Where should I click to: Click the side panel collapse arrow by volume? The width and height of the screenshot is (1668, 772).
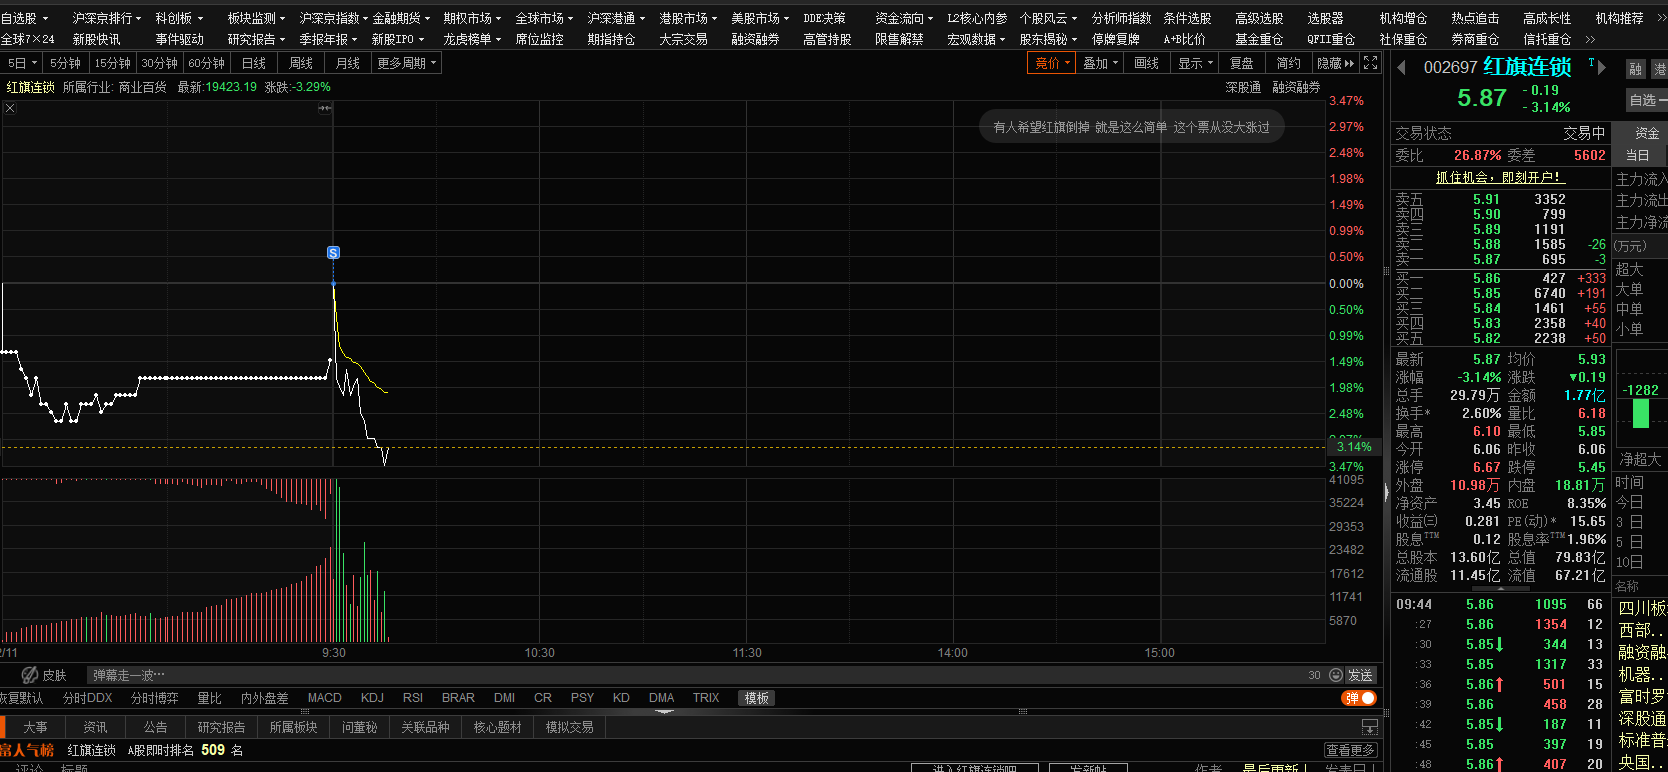tap(1386, 491)
